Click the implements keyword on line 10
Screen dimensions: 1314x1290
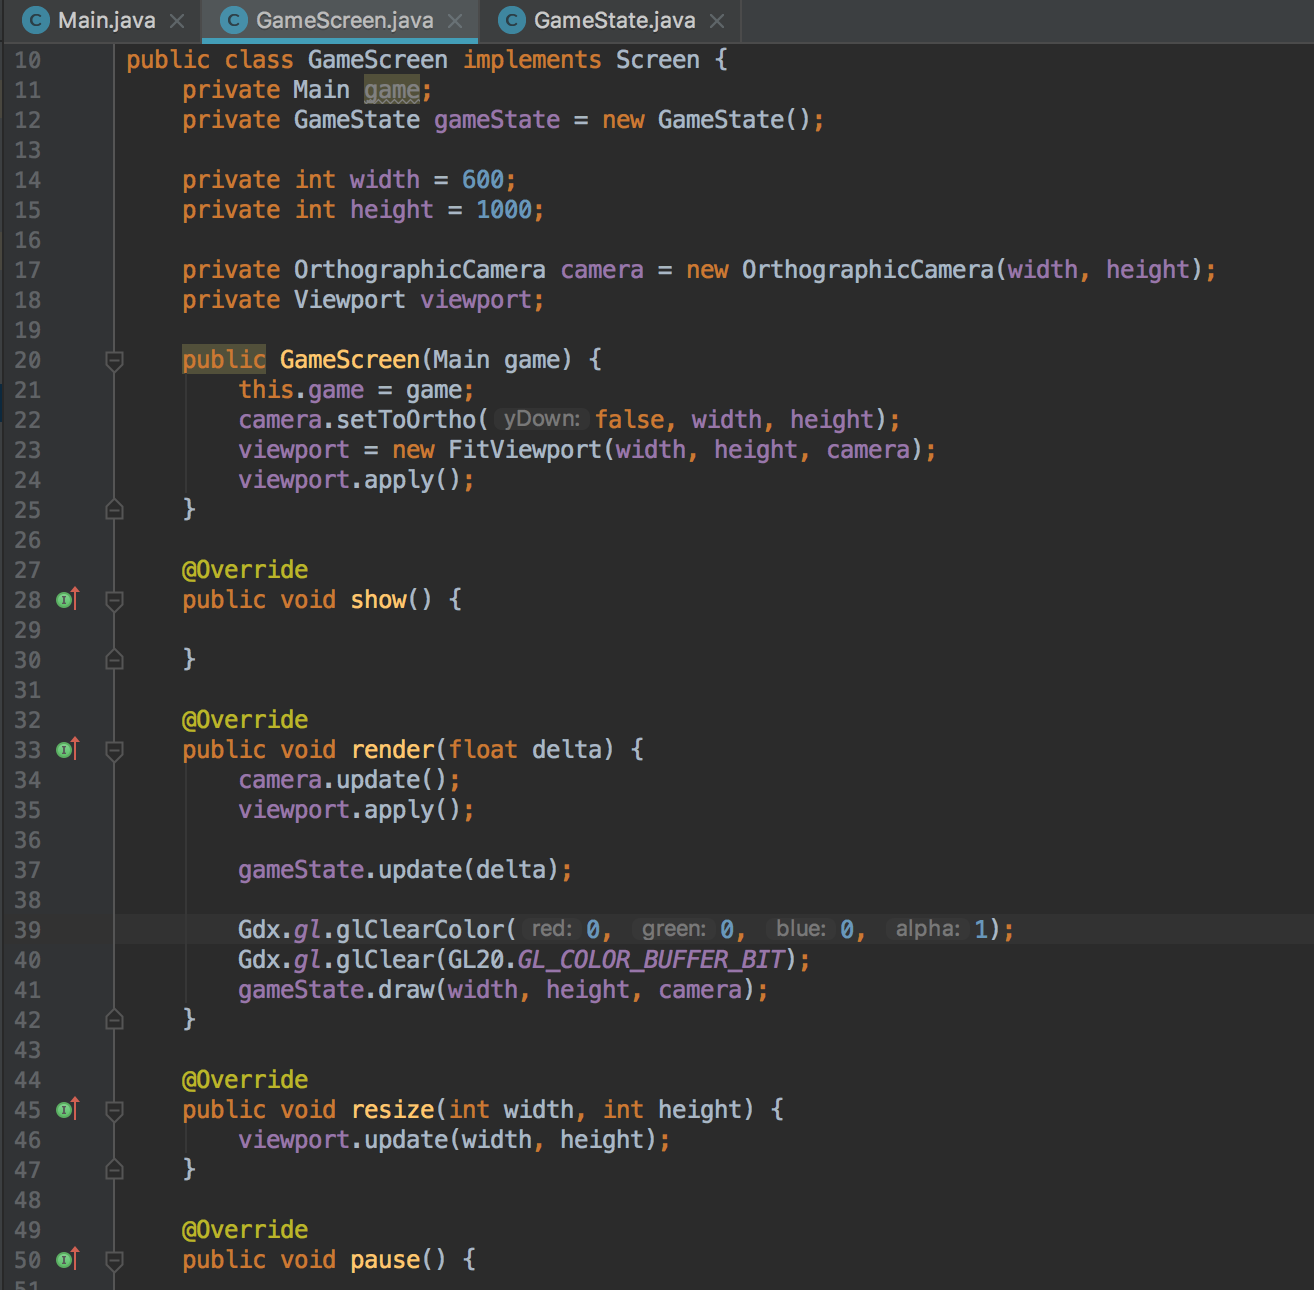(x=532, y=60)
